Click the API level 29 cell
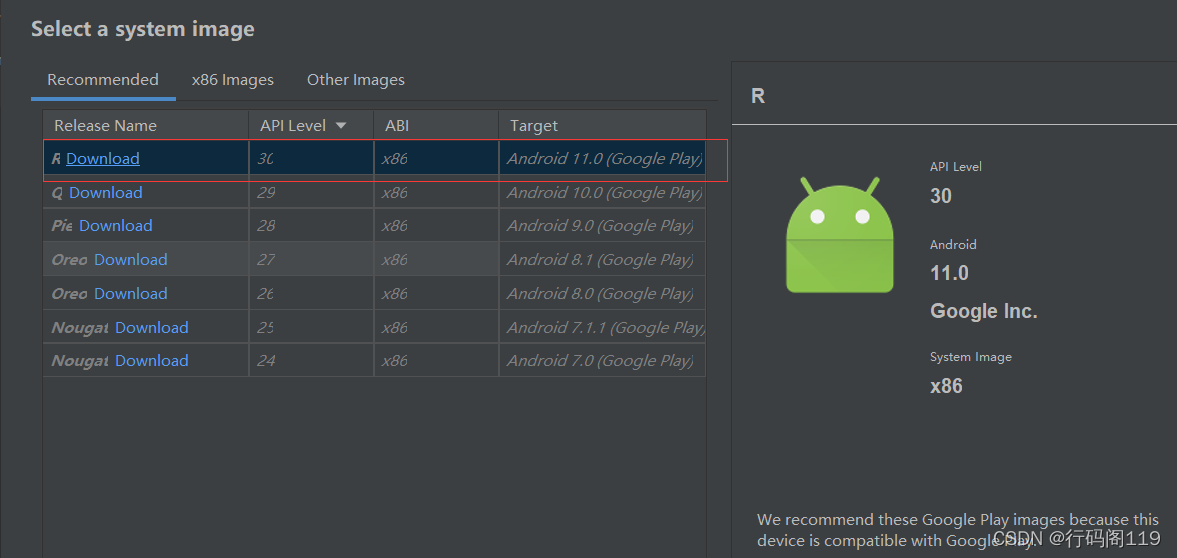1177x558 pixels. 311,192
